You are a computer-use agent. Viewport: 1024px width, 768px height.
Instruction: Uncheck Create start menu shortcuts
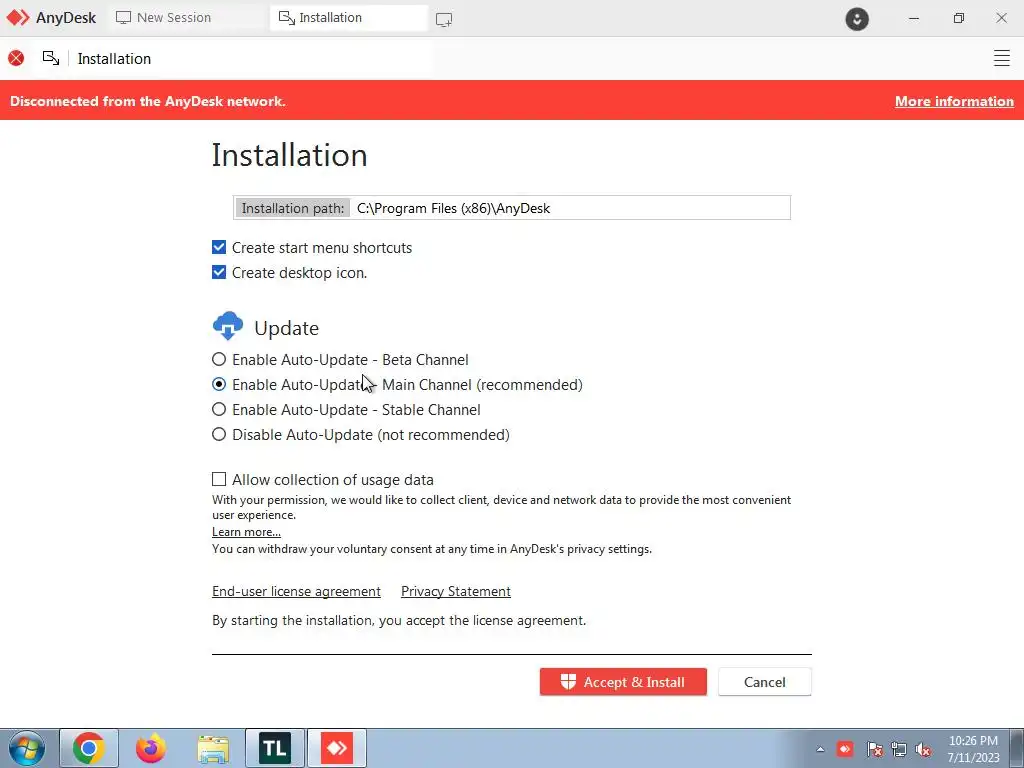219,248
